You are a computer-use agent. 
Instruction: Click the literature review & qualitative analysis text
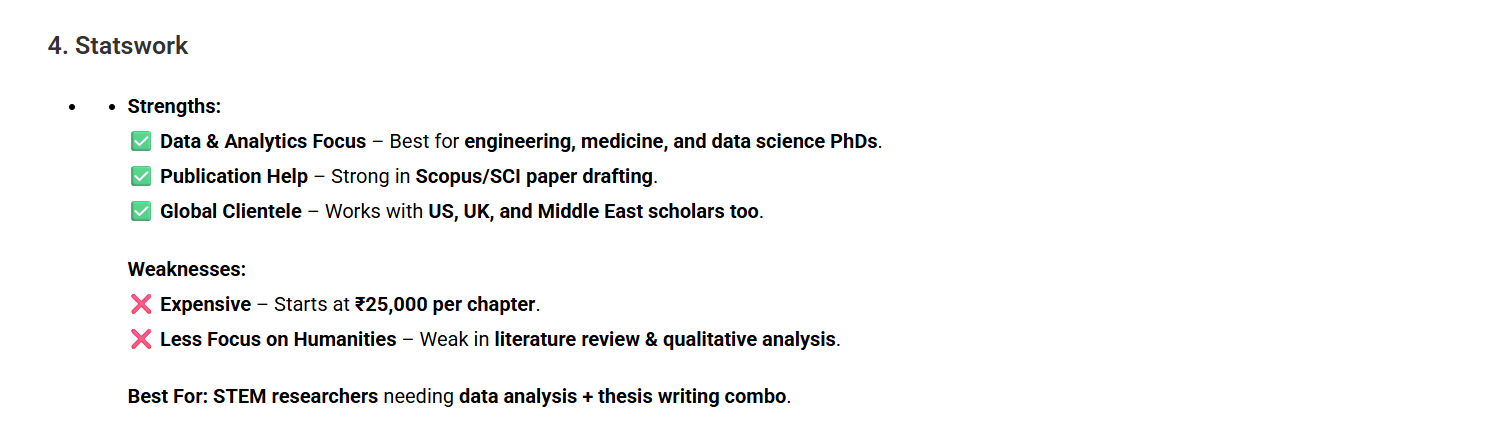[665, 339]
